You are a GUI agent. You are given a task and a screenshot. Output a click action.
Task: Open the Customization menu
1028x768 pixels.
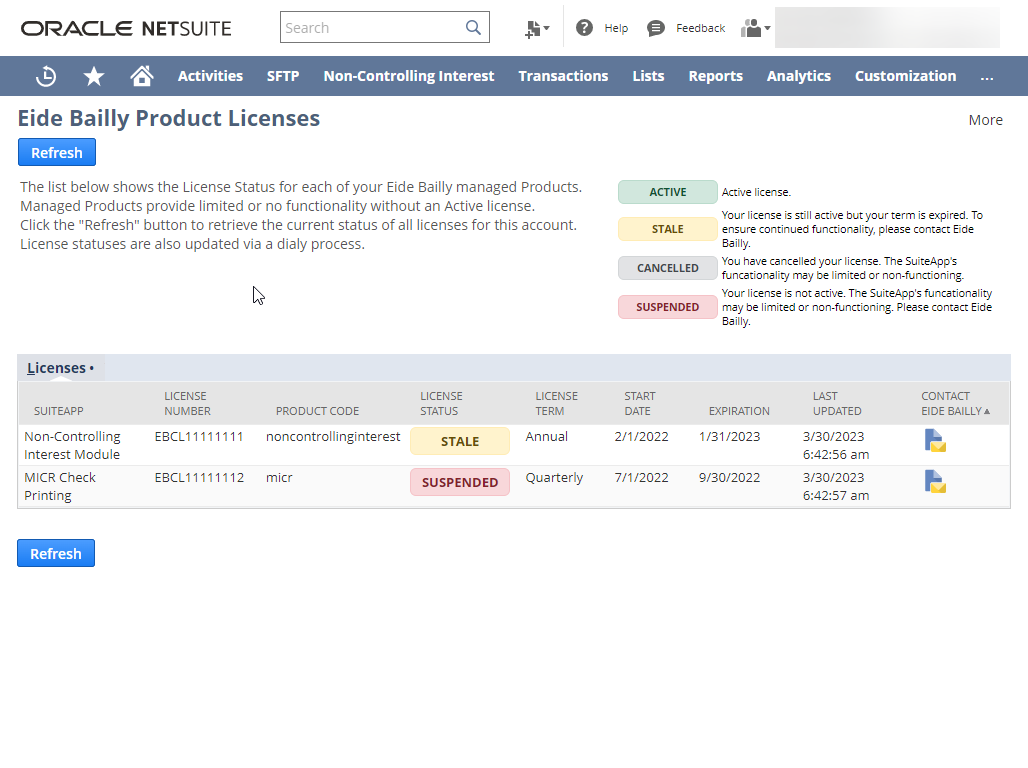[905, 76]
